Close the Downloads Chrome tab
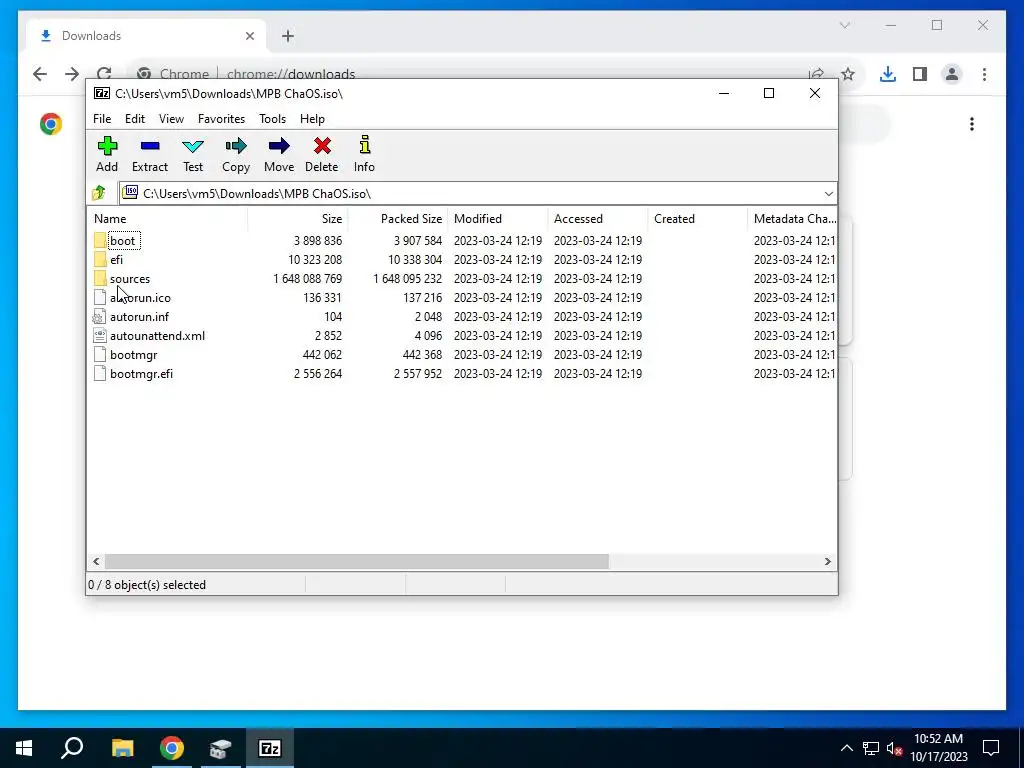 249,36
